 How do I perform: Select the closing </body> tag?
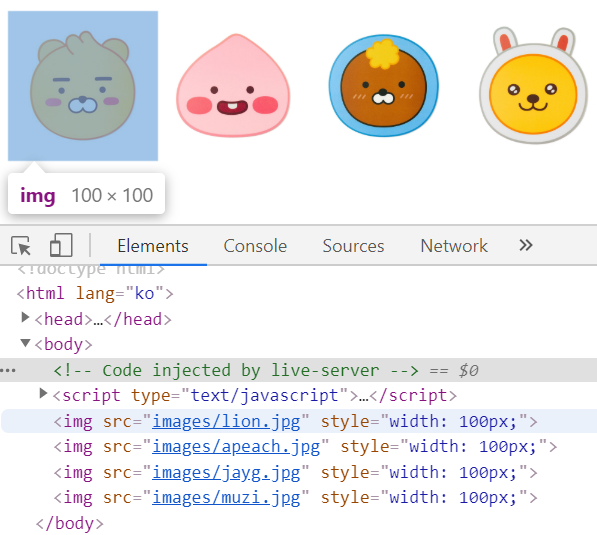[70, 524]
